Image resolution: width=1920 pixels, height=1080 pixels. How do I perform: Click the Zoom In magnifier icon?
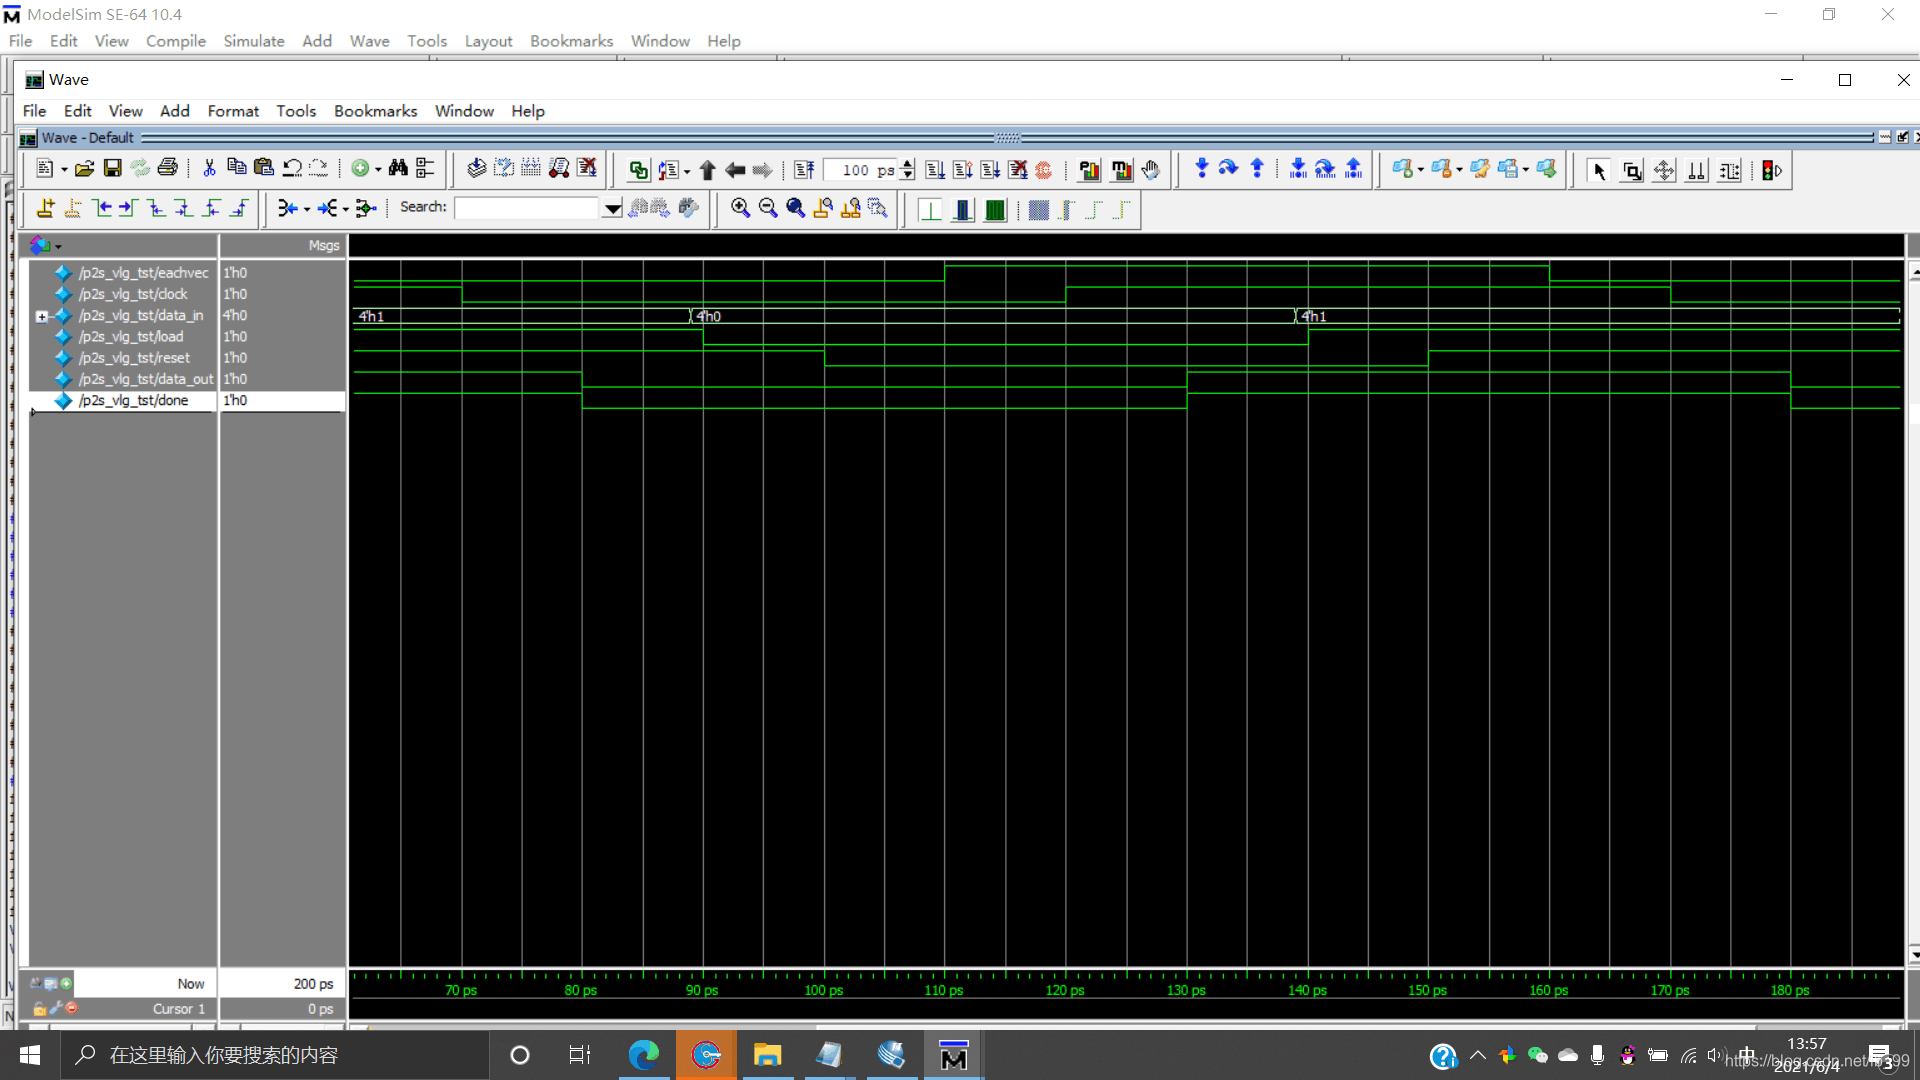pyautogui.click(x=740, y=208)
